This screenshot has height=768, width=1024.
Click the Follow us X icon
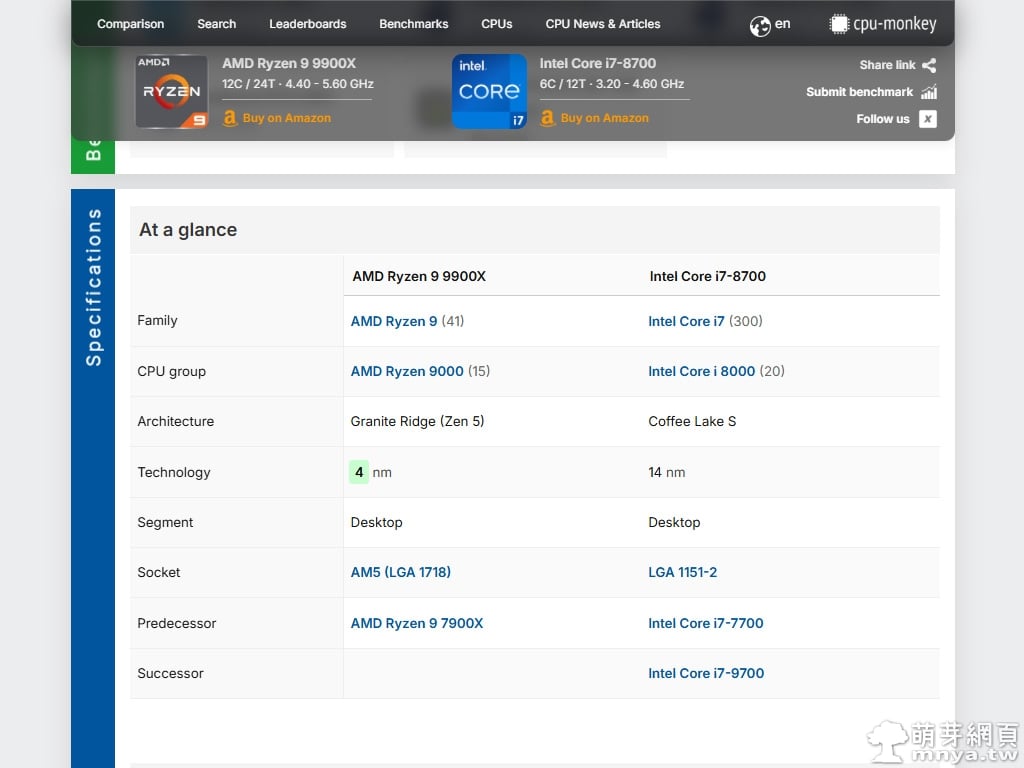[928, 119]
